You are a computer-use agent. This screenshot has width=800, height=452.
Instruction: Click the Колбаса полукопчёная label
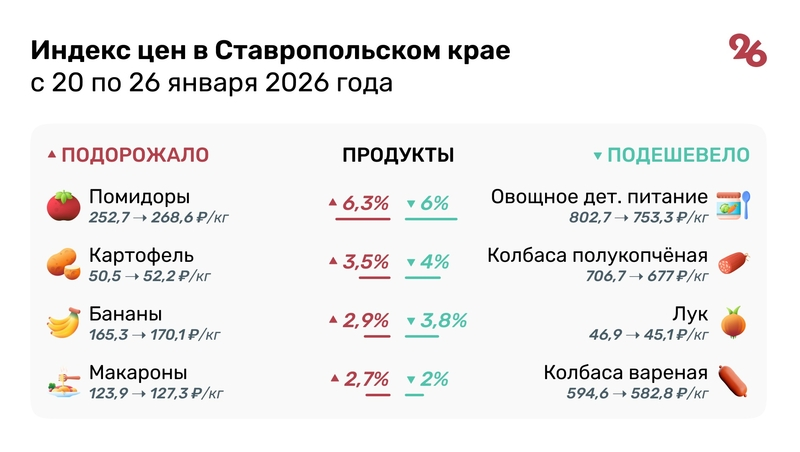597,255
